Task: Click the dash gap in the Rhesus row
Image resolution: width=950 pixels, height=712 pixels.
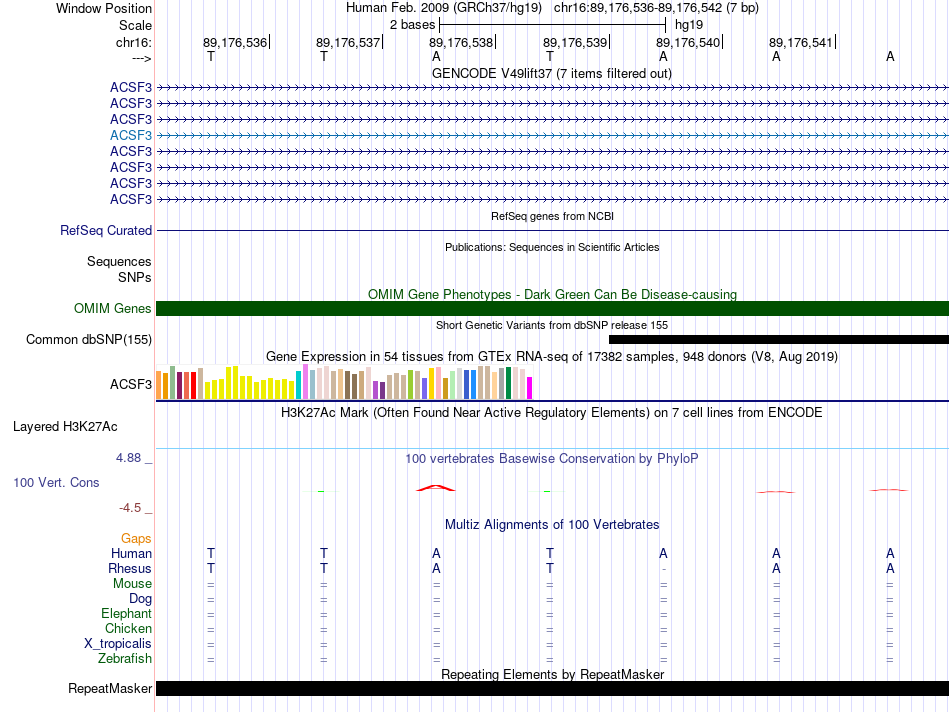Action: pyautogui.click(x=663, y=570)
